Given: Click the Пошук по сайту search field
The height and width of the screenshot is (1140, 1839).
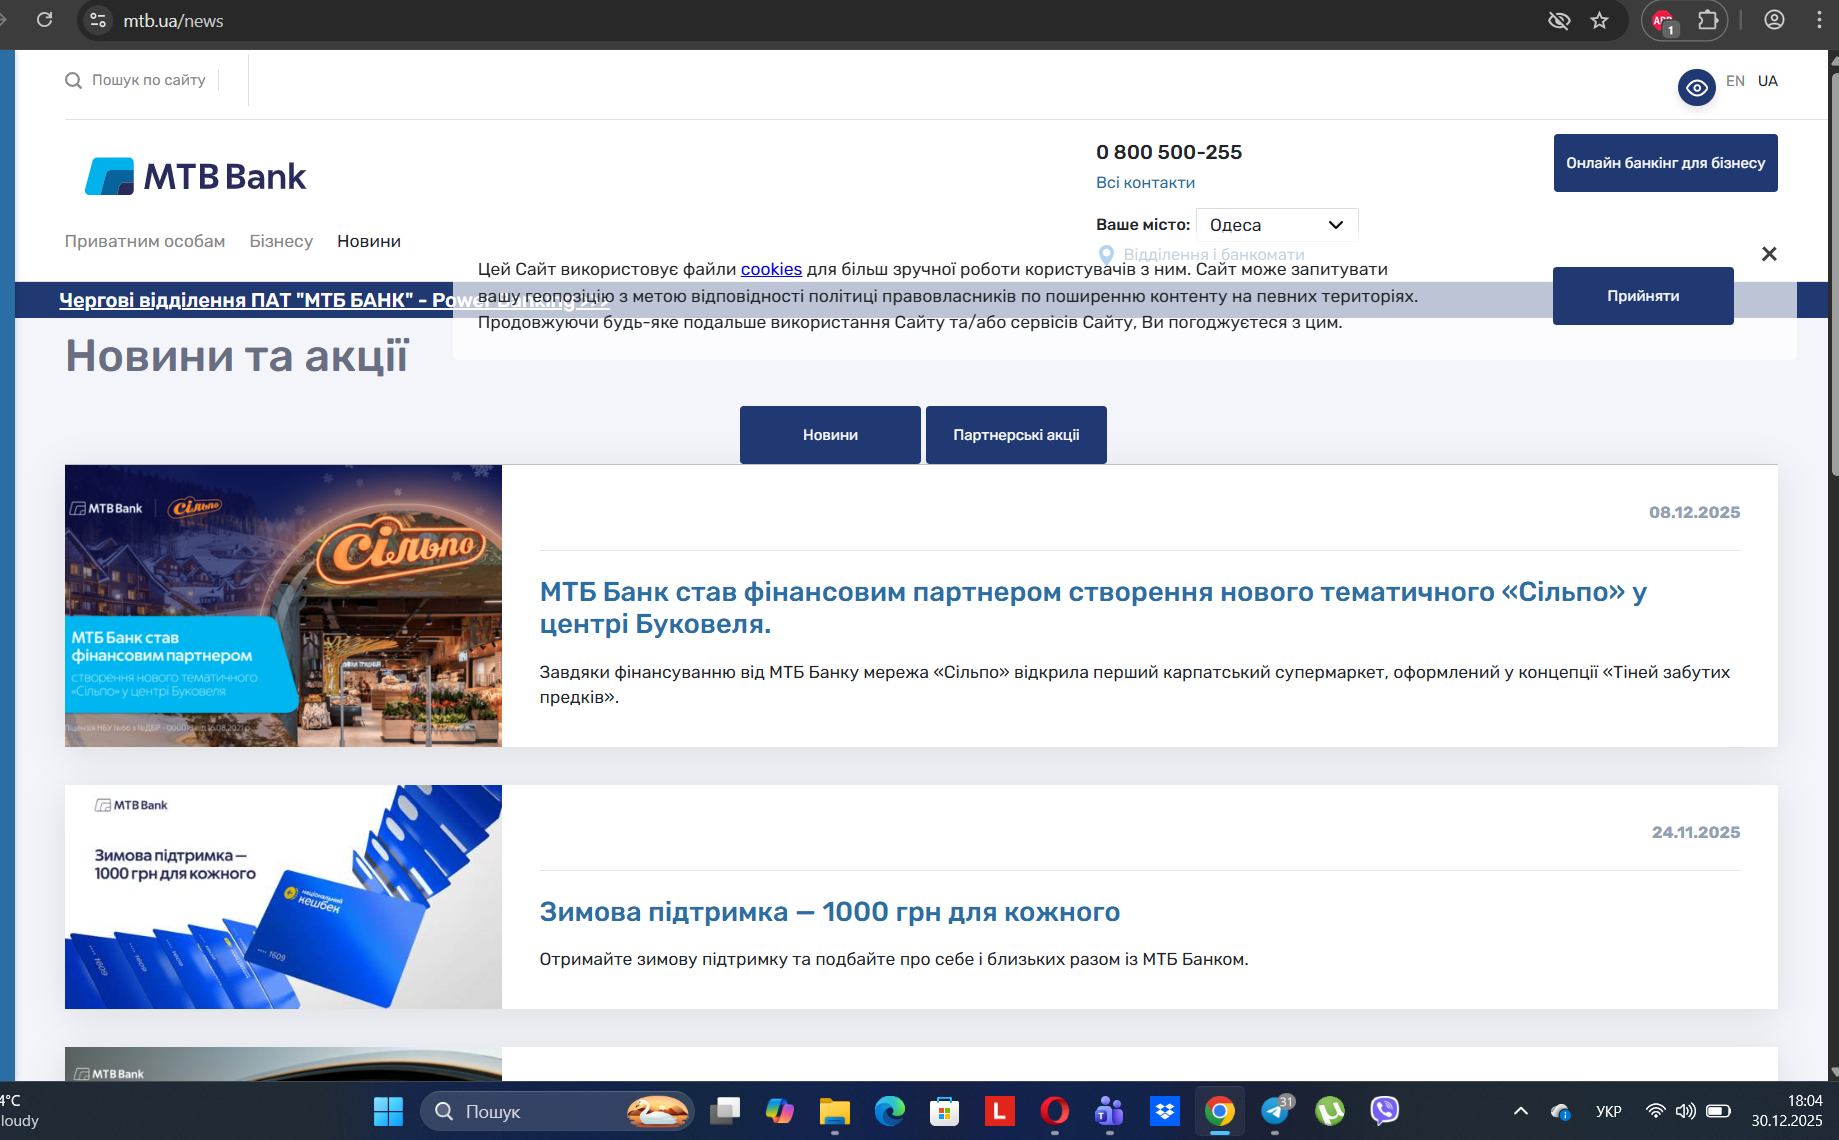Looking at the screenshot, I should 149,80.
